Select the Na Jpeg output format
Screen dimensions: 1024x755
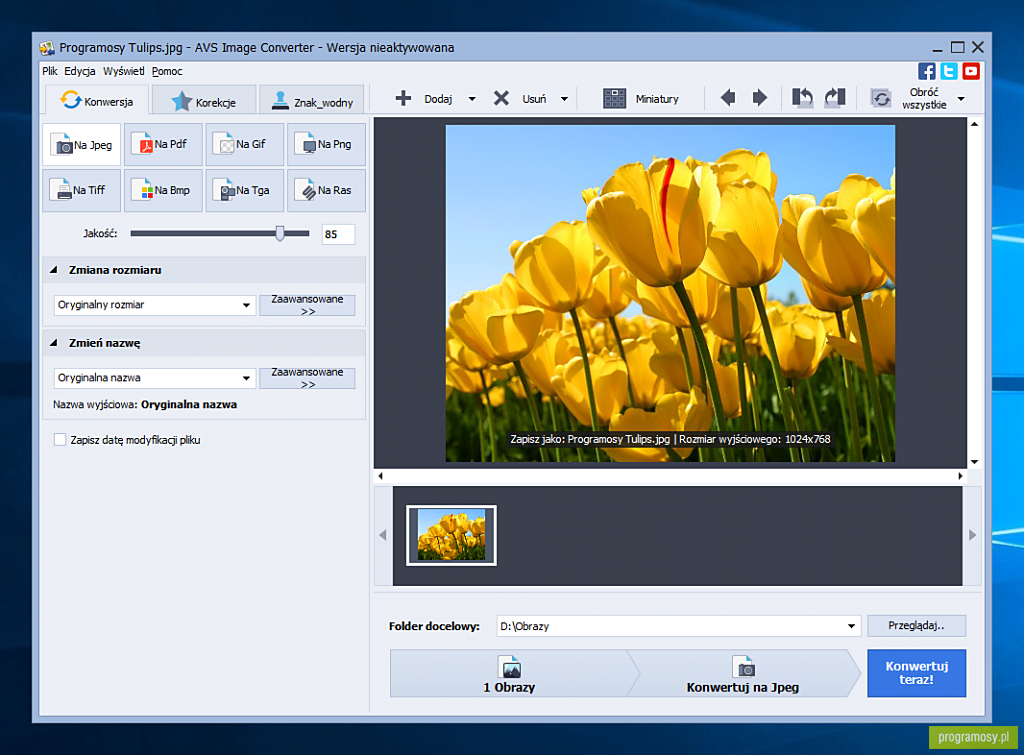[82, 144]
